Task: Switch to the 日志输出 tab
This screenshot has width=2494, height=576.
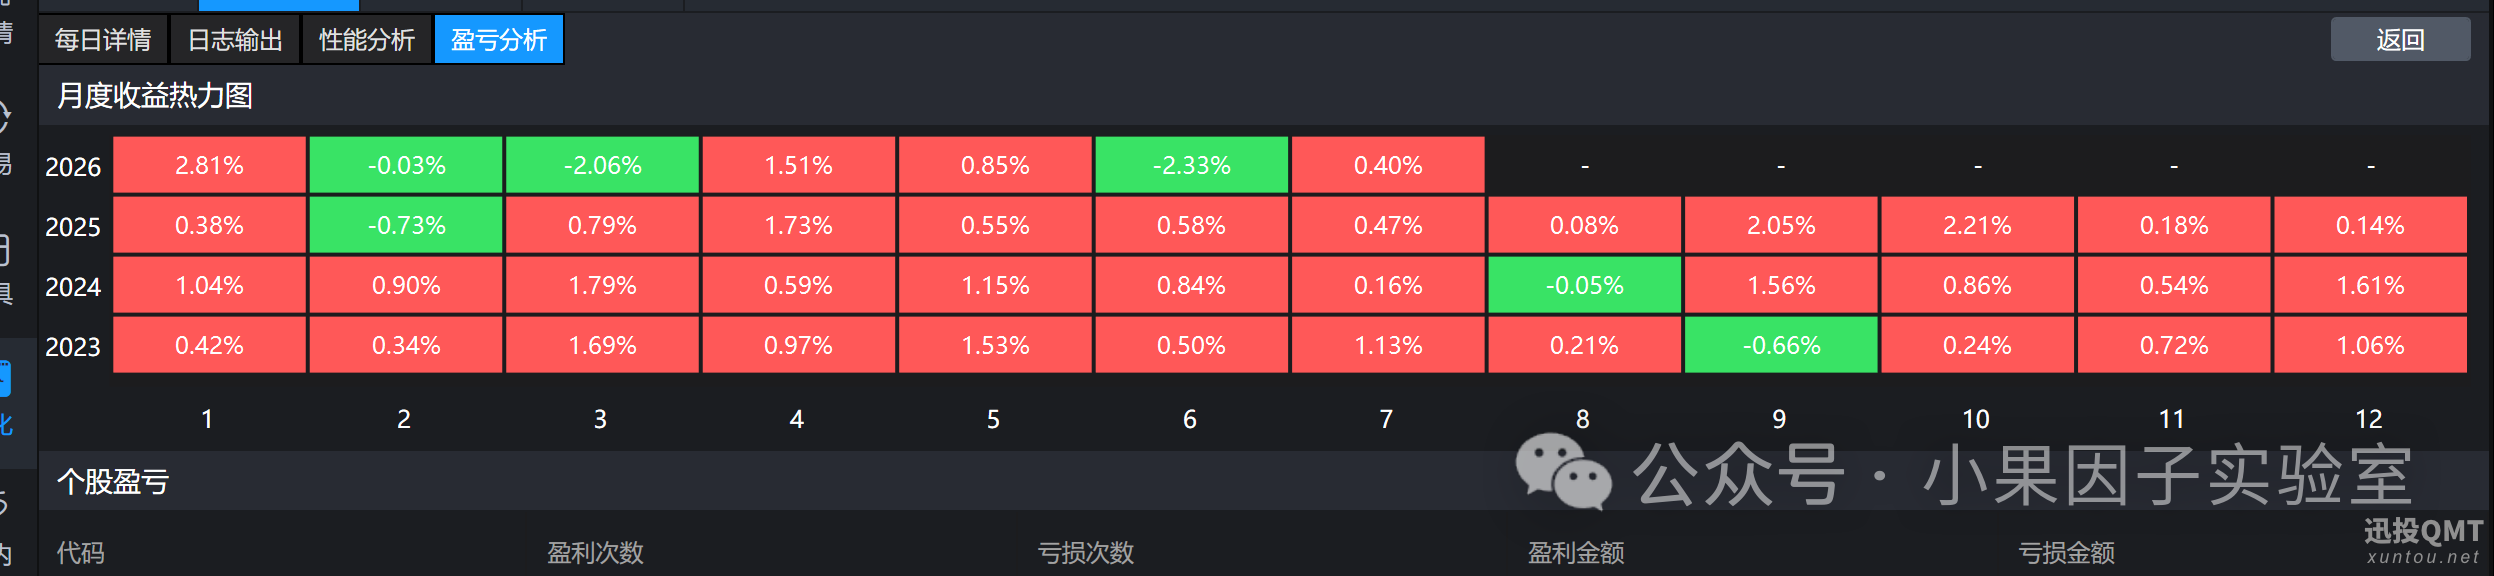Action: tap(235, 40)
